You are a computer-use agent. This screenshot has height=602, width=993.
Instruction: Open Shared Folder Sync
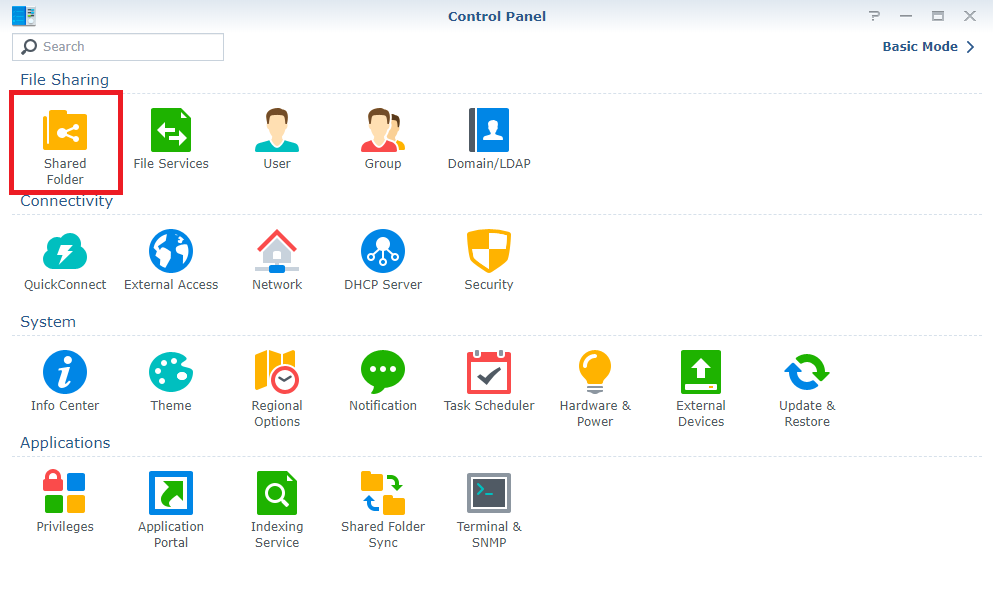point(383,495)
